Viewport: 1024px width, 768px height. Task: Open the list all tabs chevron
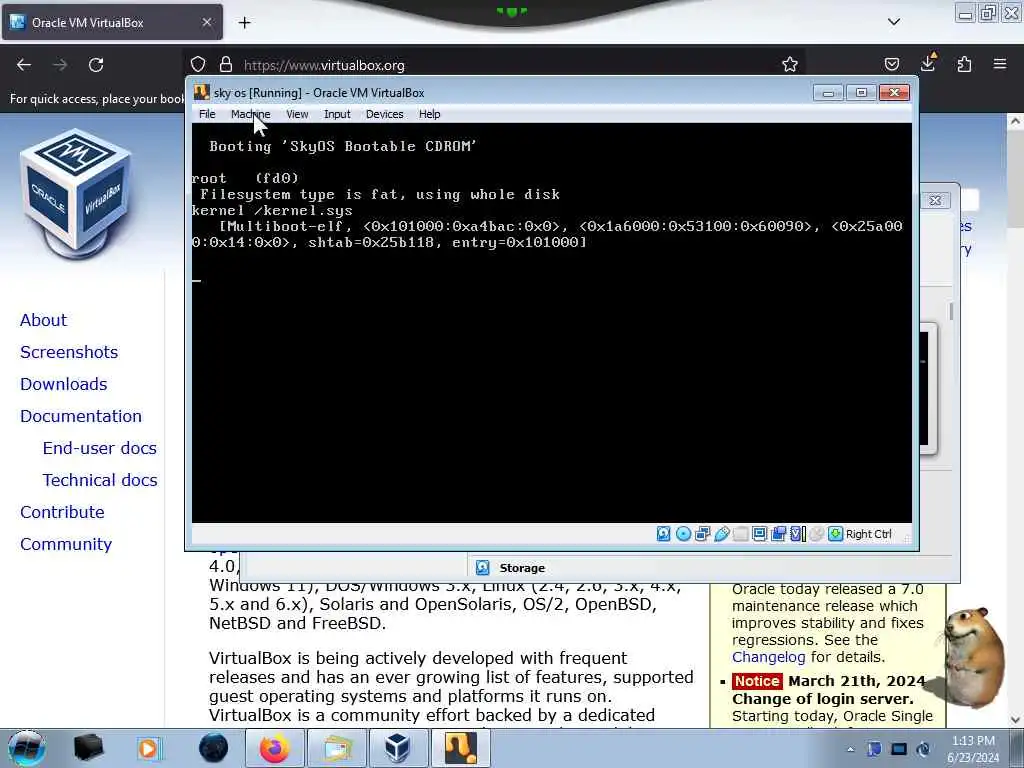tap(894, 22)
